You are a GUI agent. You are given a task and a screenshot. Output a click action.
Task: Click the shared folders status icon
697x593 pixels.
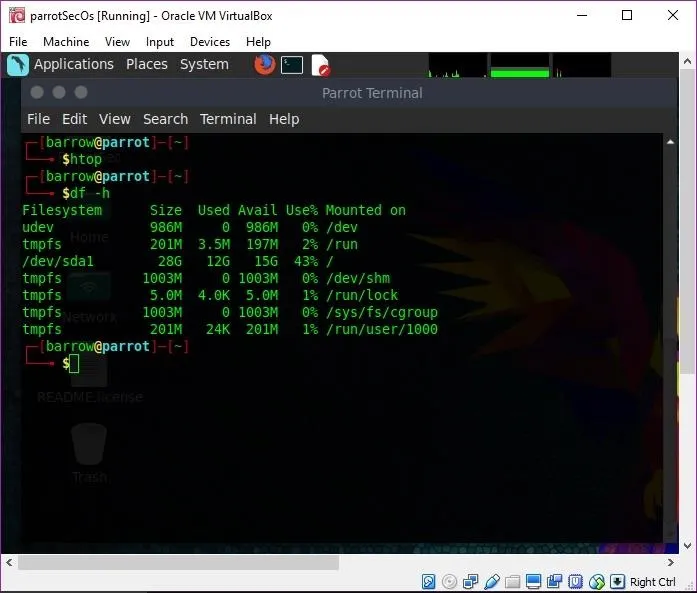512,581
